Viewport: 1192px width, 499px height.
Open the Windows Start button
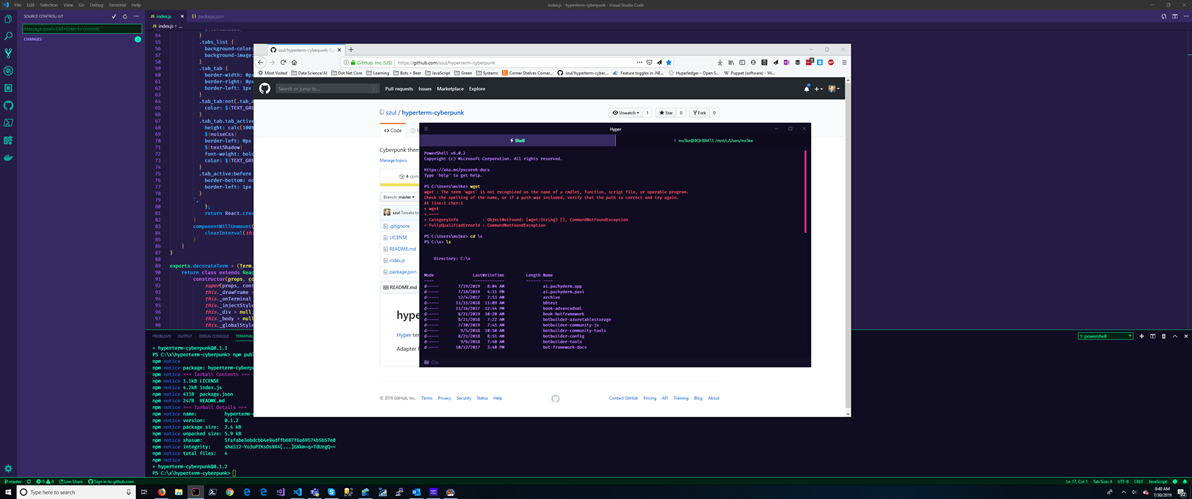8,492
